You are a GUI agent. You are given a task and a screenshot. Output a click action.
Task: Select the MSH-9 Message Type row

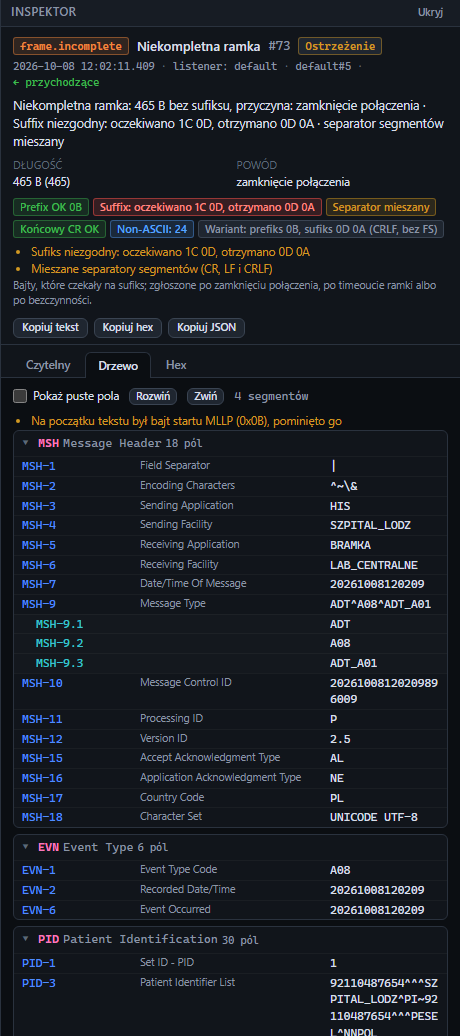(231, 604)
